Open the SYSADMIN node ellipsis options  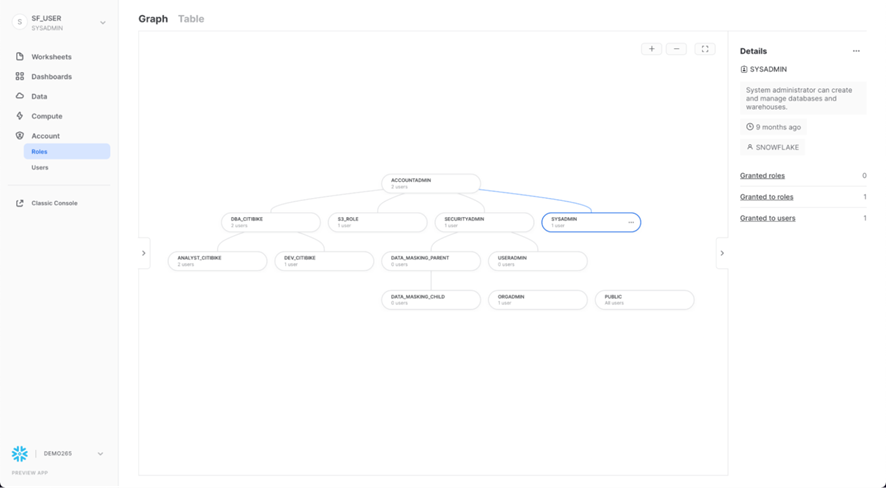(631, 222)
